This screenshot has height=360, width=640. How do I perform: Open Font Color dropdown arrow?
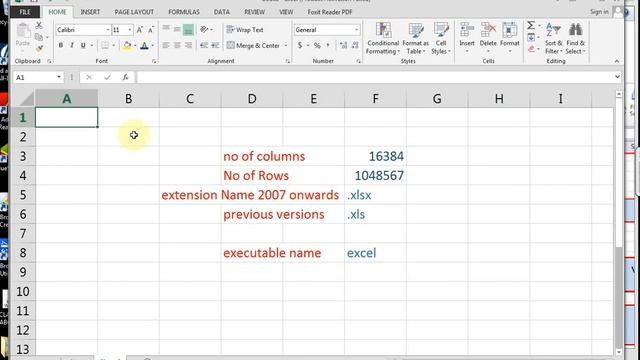153,45
